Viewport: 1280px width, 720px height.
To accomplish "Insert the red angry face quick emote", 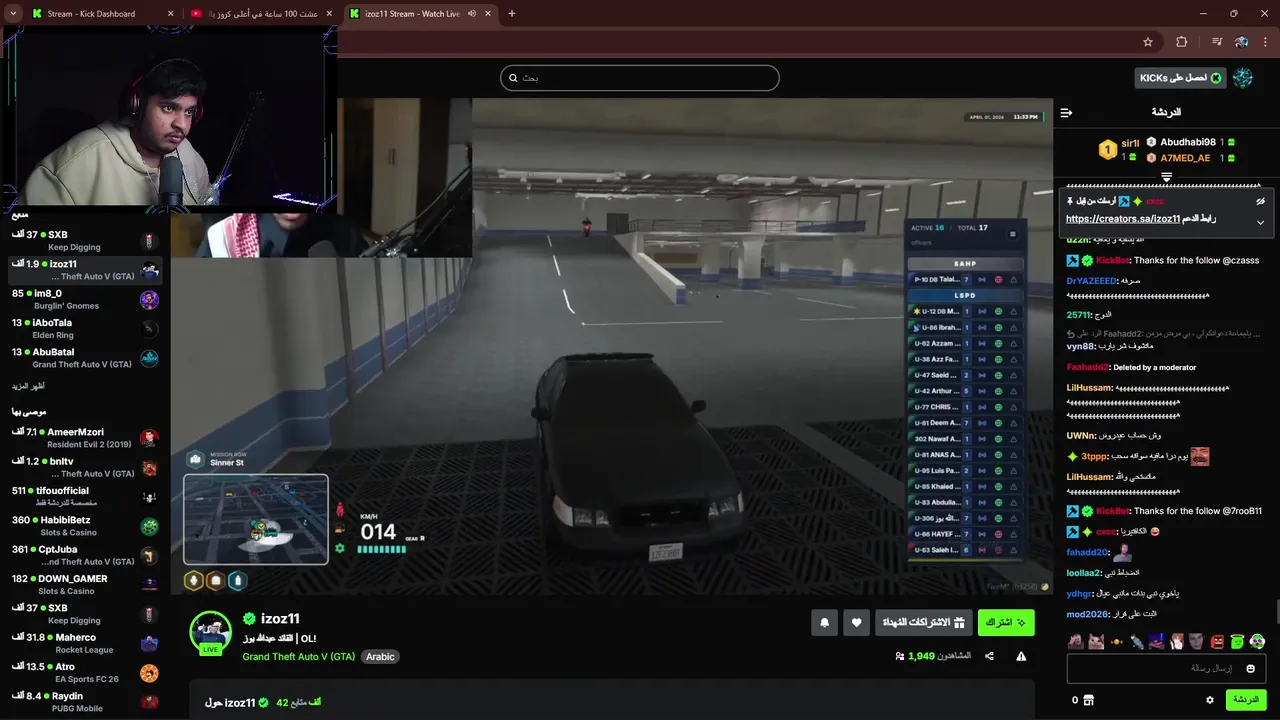I will [x=1217, y=642].
